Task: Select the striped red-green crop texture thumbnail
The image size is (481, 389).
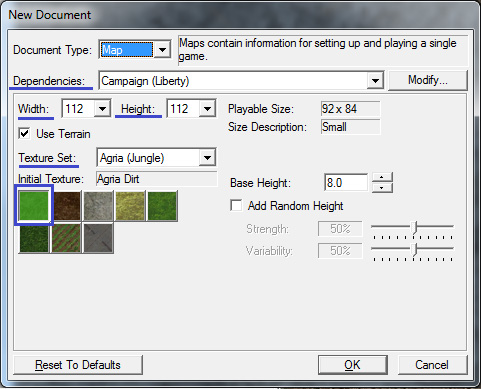Action: [66, 238]
